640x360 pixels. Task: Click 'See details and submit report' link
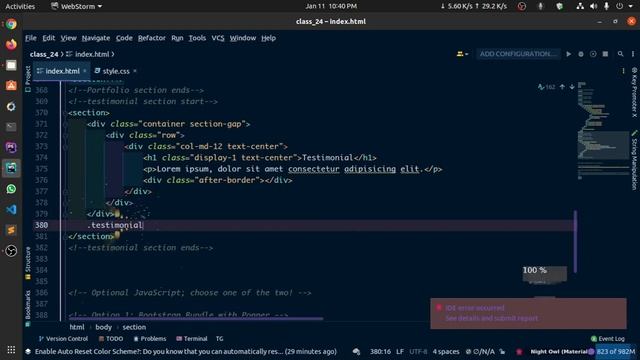coord(491,318)
